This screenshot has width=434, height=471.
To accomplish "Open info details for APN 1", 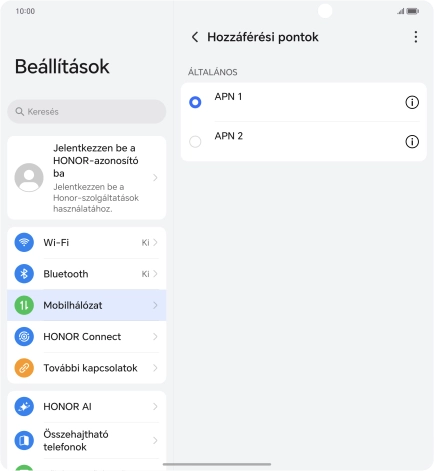I will point(412,102).
